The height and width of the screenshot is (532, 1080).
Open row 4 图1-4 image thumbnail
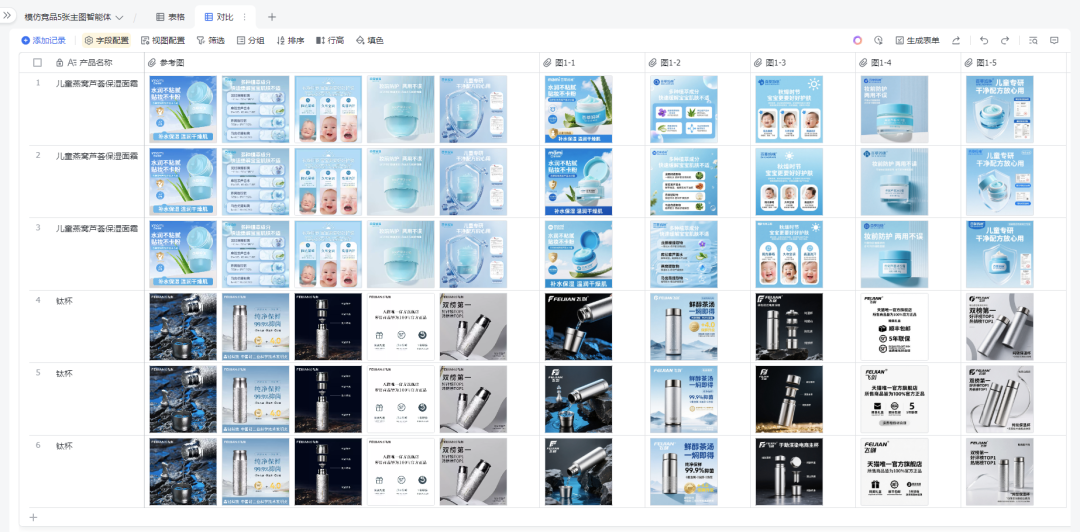click(x=894, y=327)
